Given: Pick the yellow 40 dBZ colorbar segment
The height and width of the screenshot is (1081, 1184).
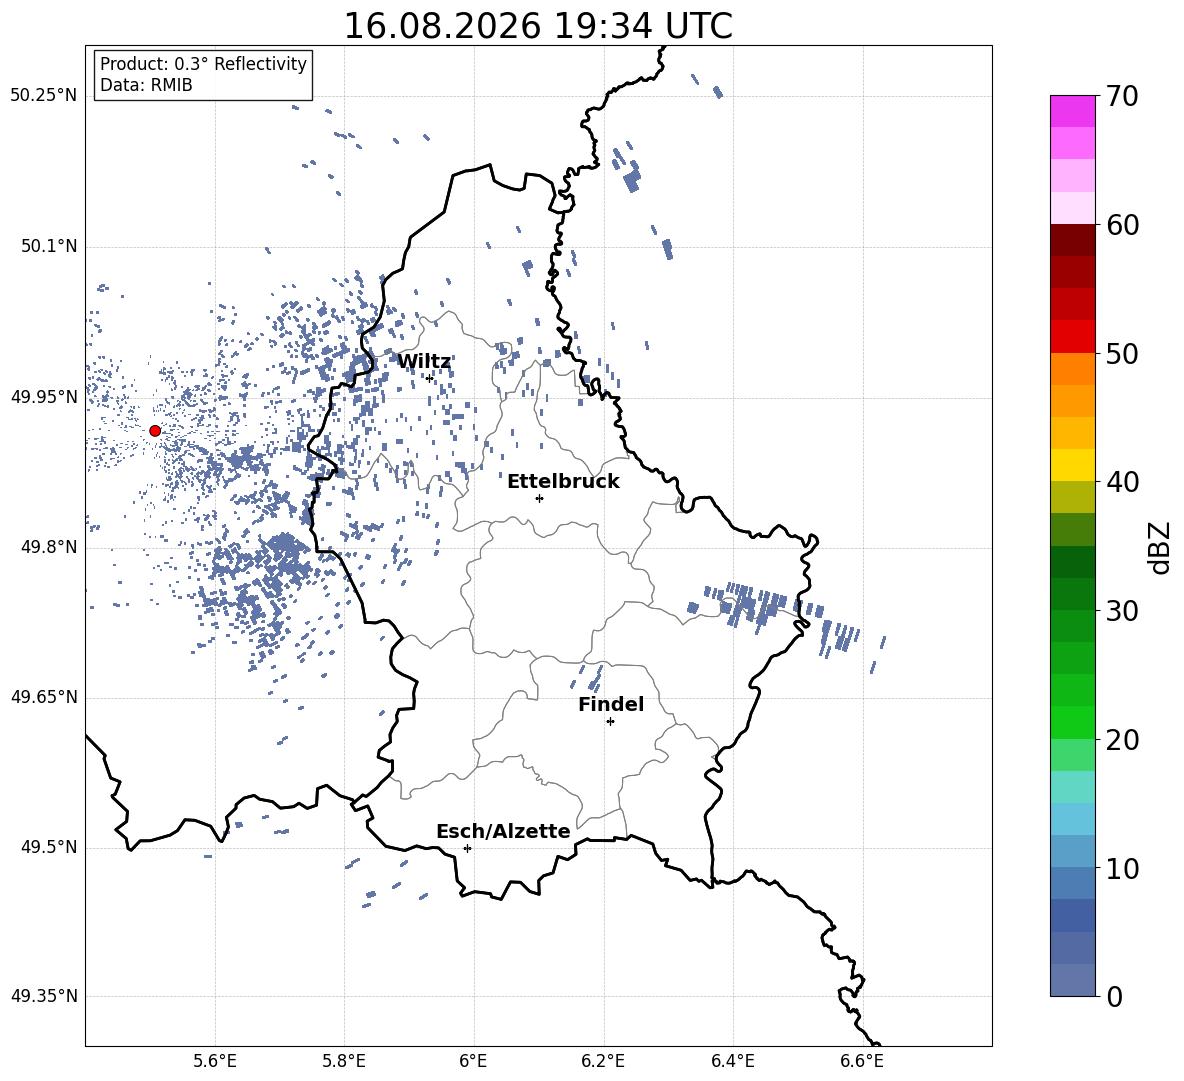Looking at the screenshot, I should pyautogui.click(x=1072, y=465).
